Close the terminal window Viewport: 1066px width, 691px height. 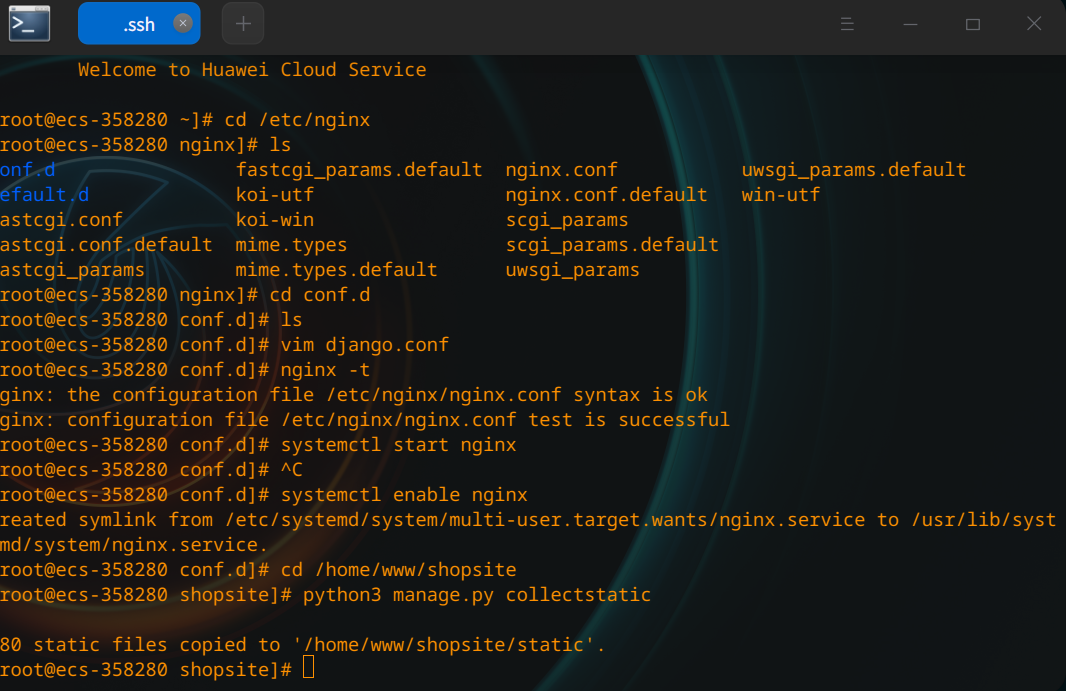click(1034, 24)
